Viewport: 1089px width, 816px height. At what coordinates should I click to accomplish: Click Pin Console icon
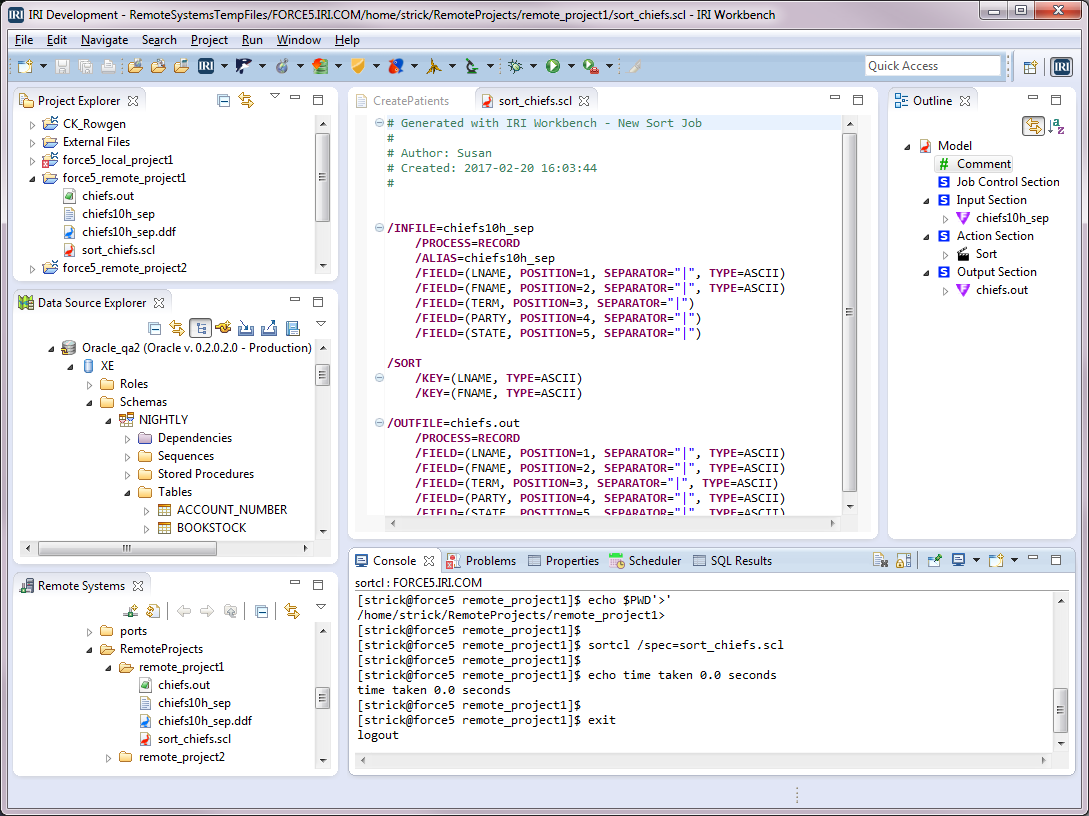pyautogui.click(x=935, y=560)
